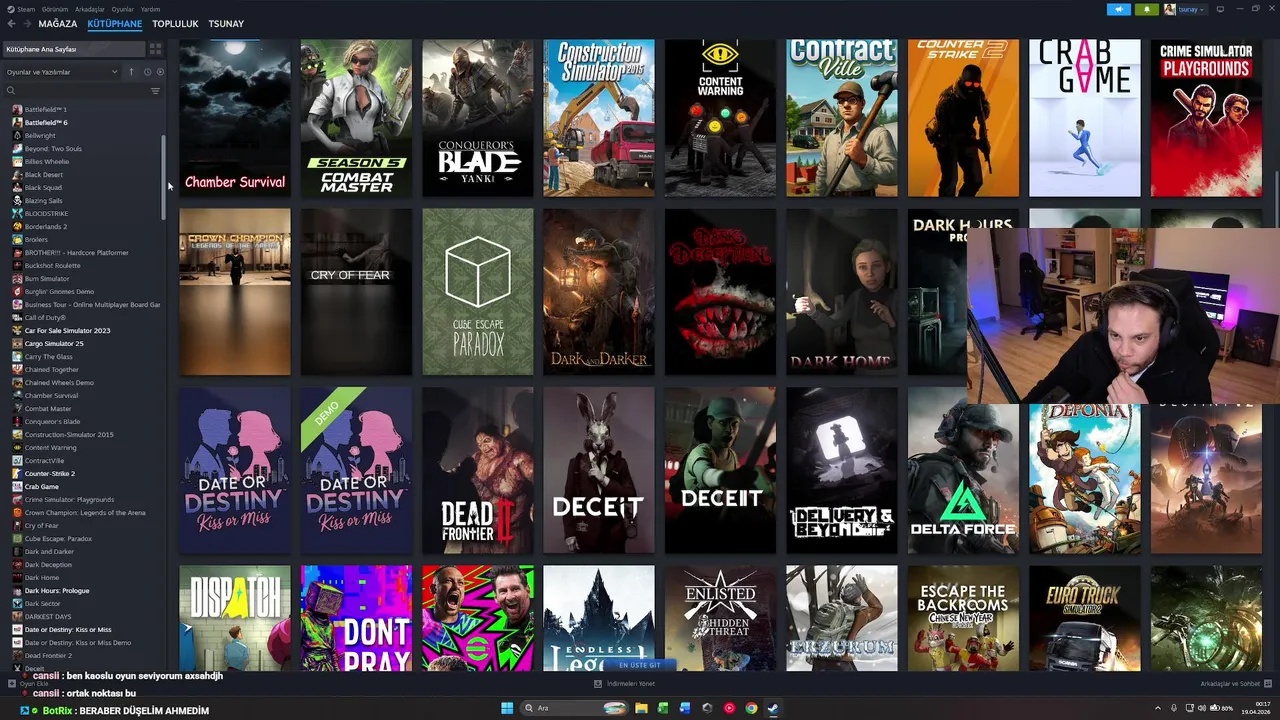The height and width of the screenshot is (720, 1280).
Task: Click the library search field
Action: pos(80,91)
